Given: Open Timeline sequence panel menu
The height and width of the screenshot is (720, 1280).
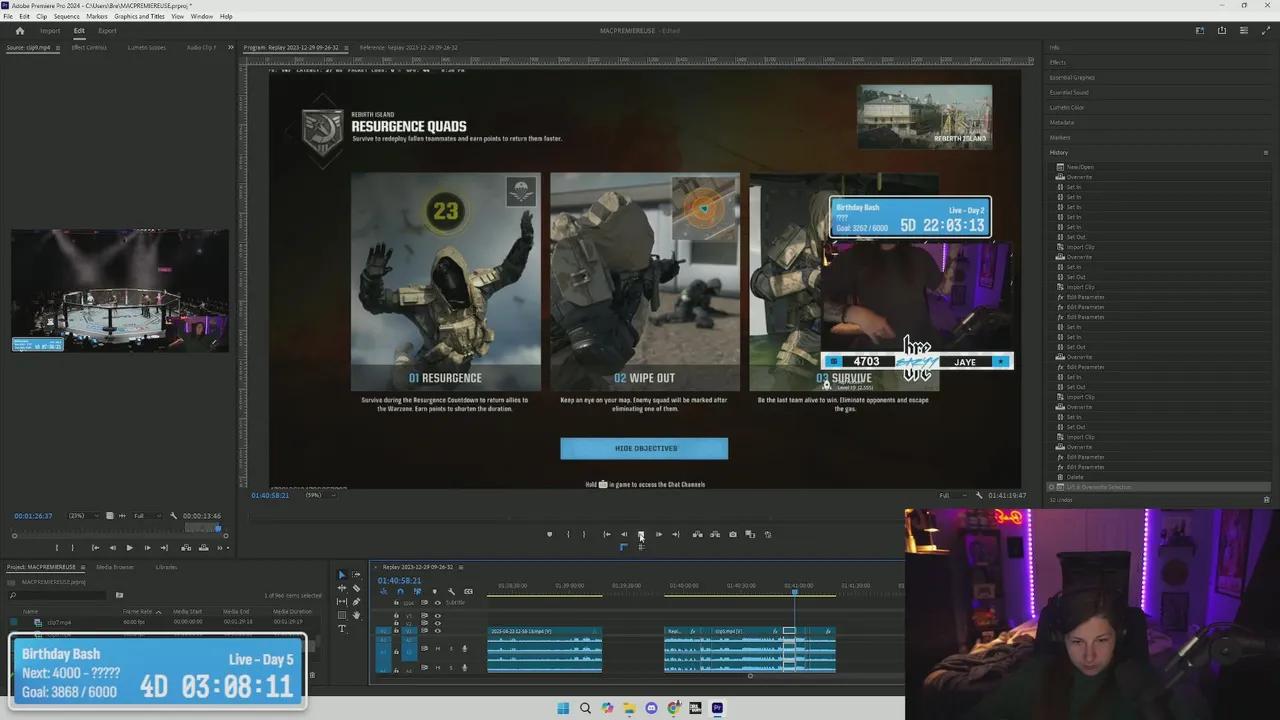Looking at the screenshot, I should click(461, 567).
